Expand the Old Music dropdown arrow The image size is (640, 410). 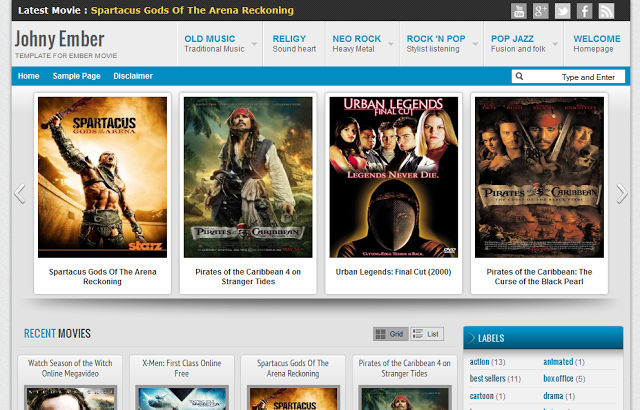[254, 44]
